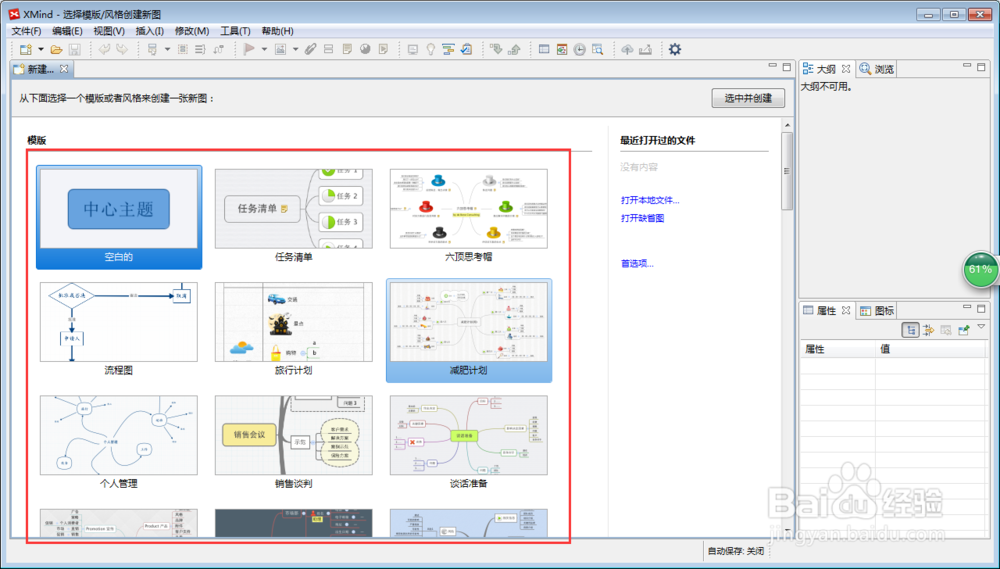Click the New workbook toolbar icon

tap(26, 49)
